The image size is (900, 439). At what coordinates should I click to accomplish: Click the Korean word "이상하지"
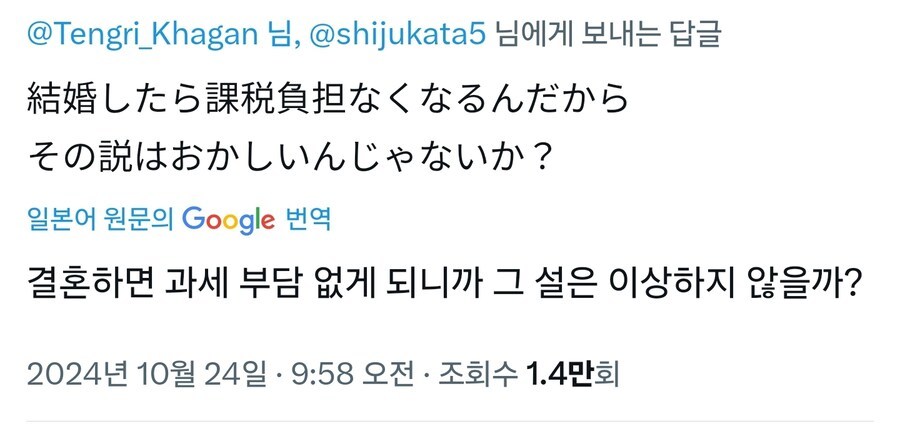pos(673,287)
